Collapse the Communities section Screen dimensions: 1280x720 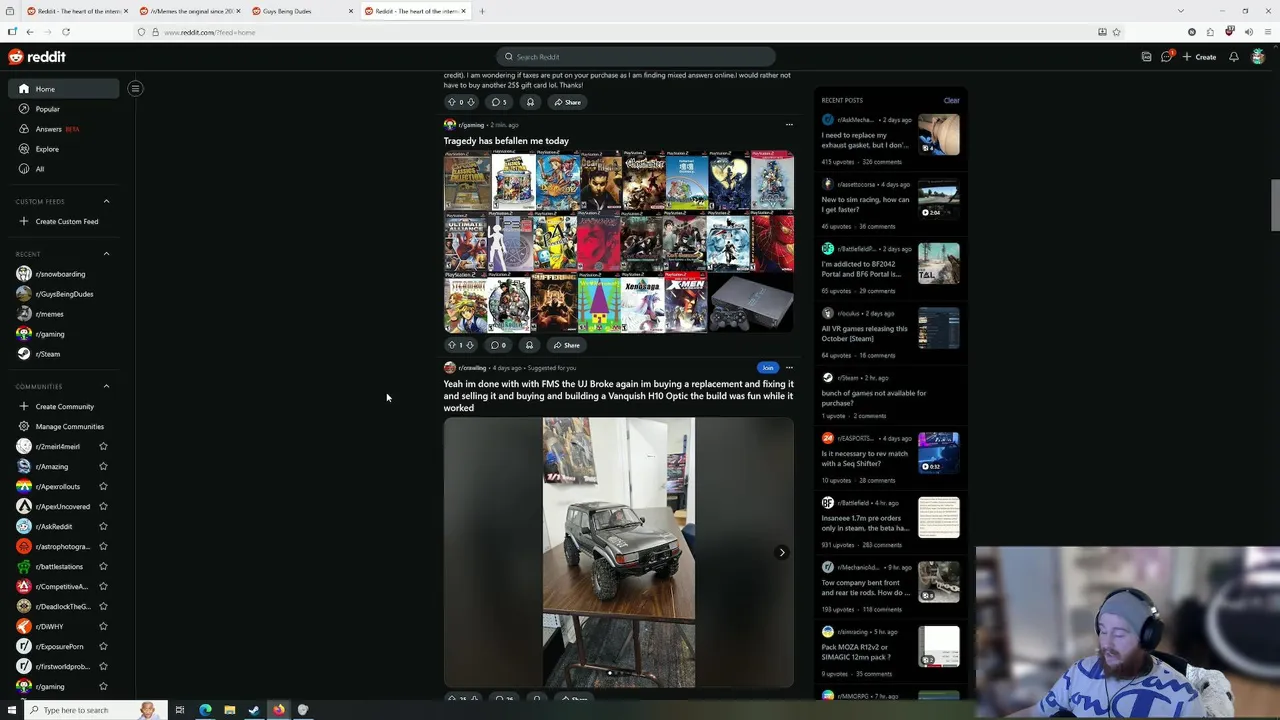coord(106,386)
